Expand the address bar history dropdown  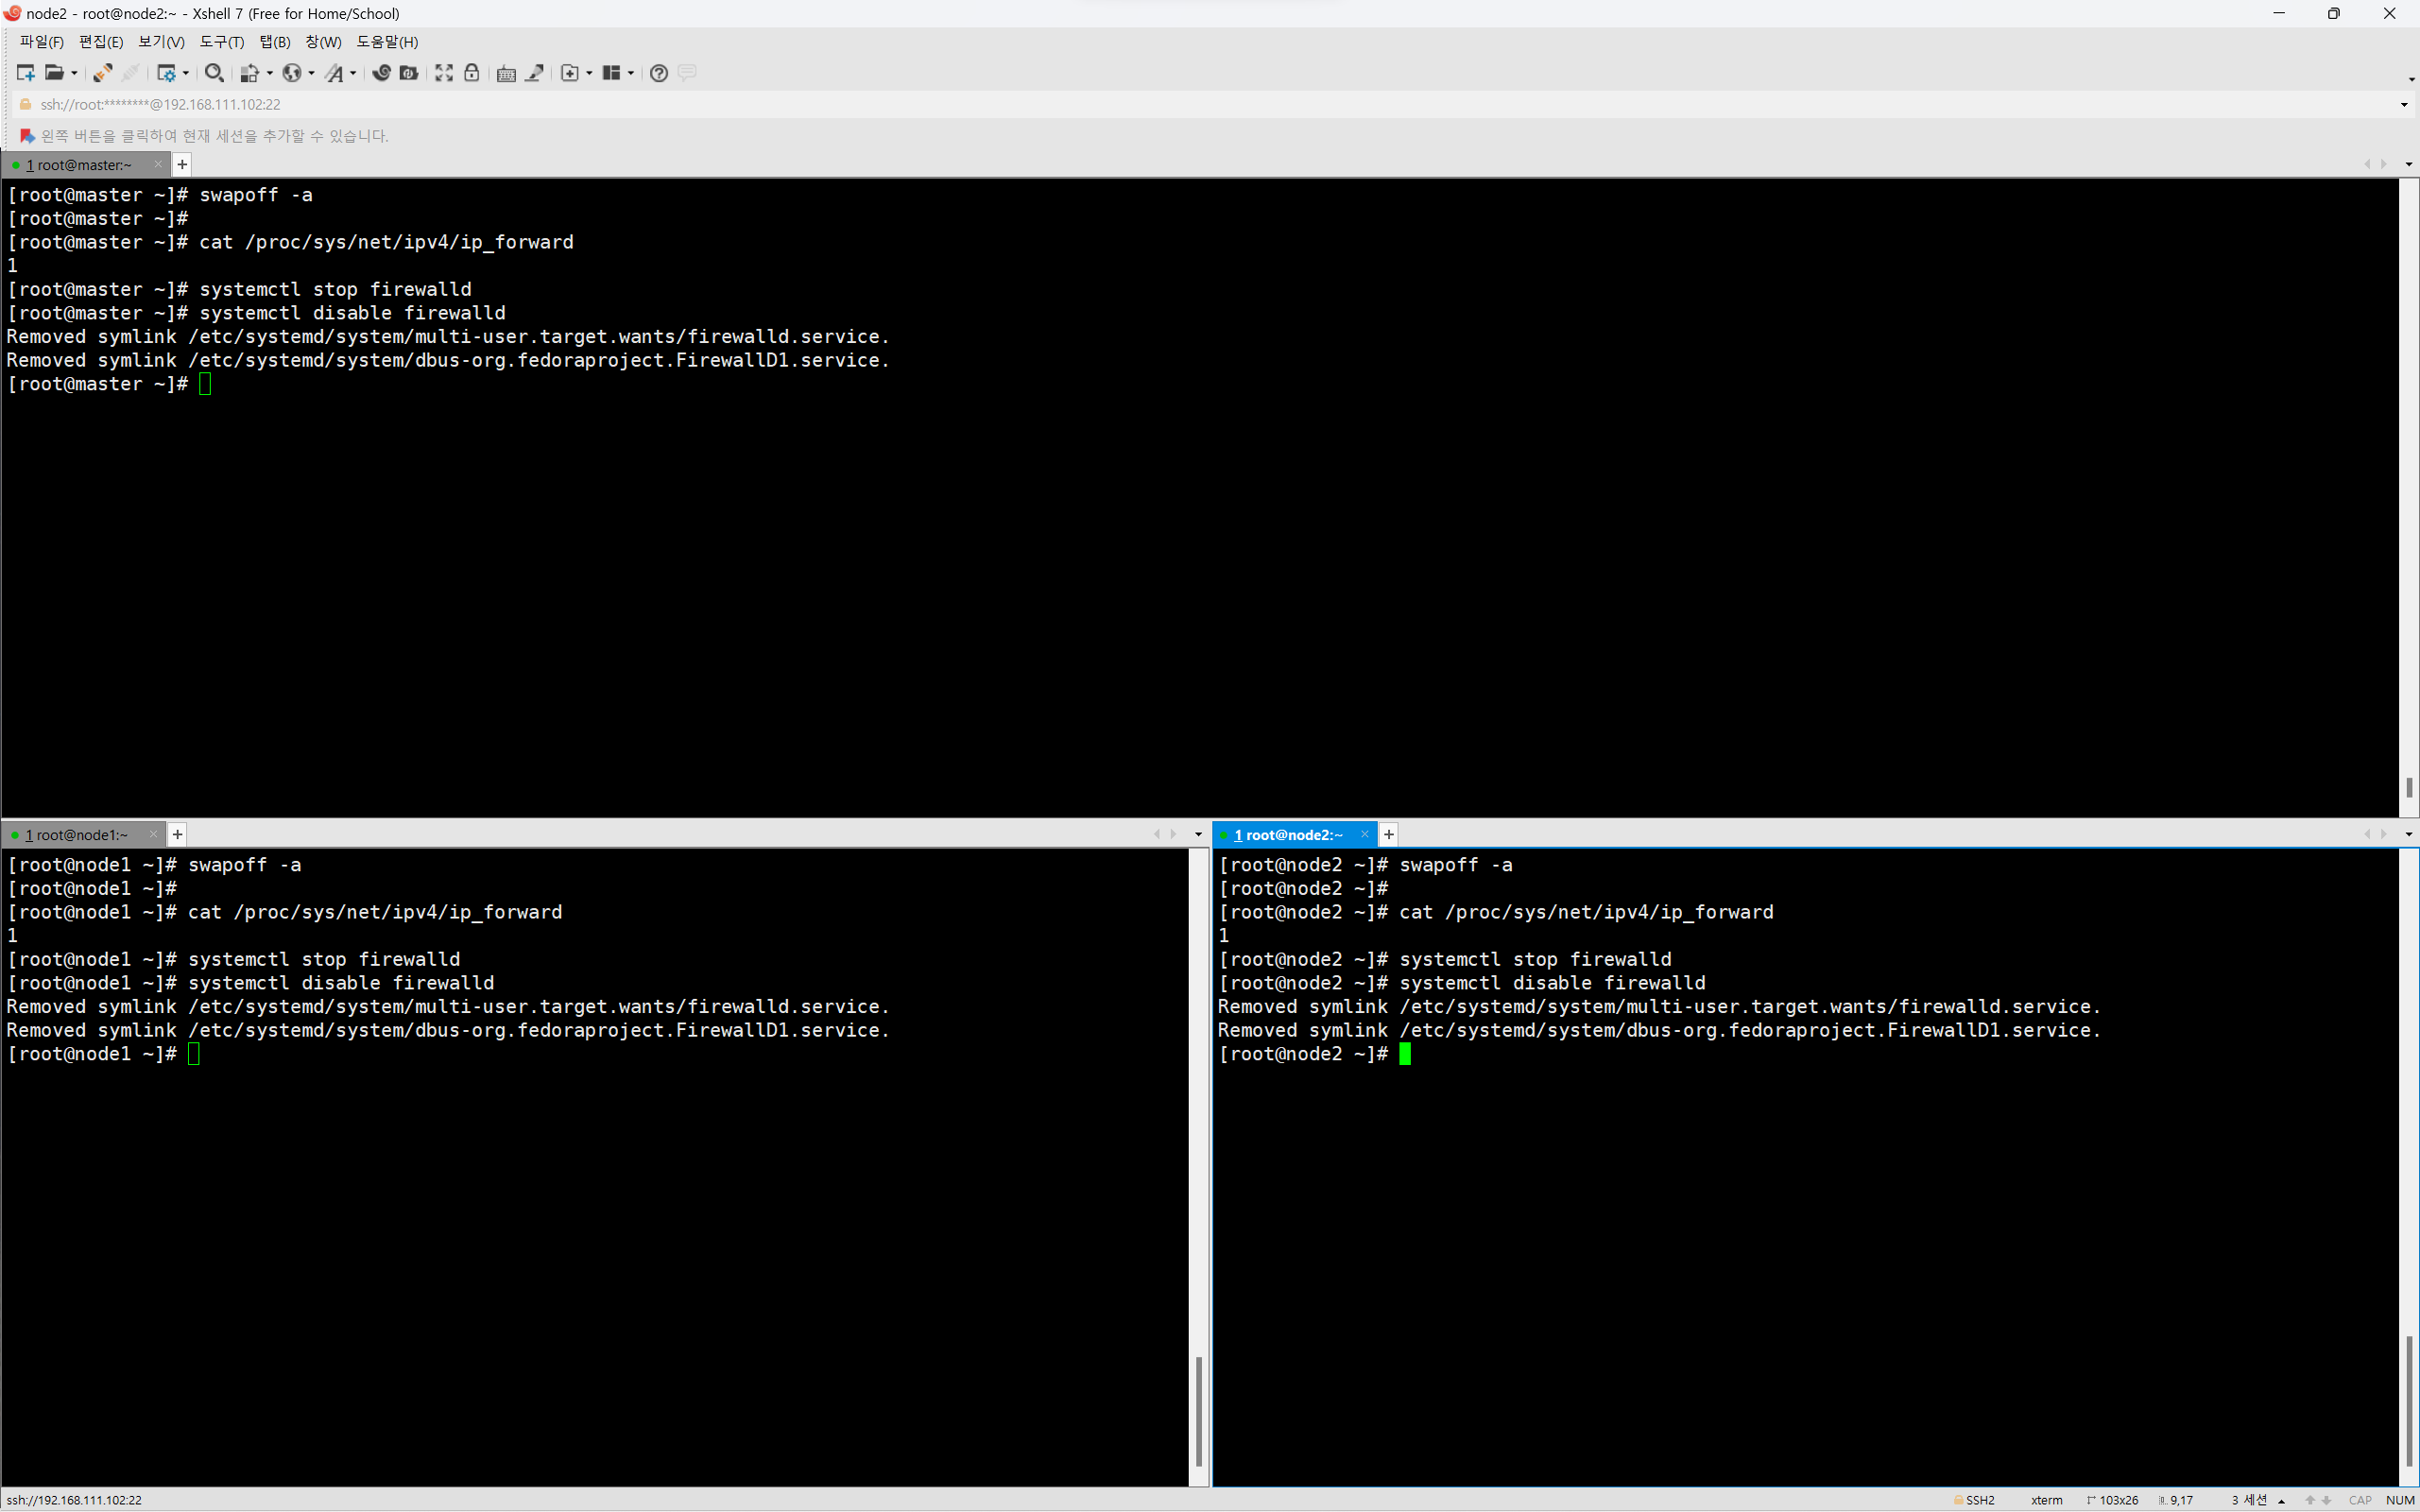2404,105
